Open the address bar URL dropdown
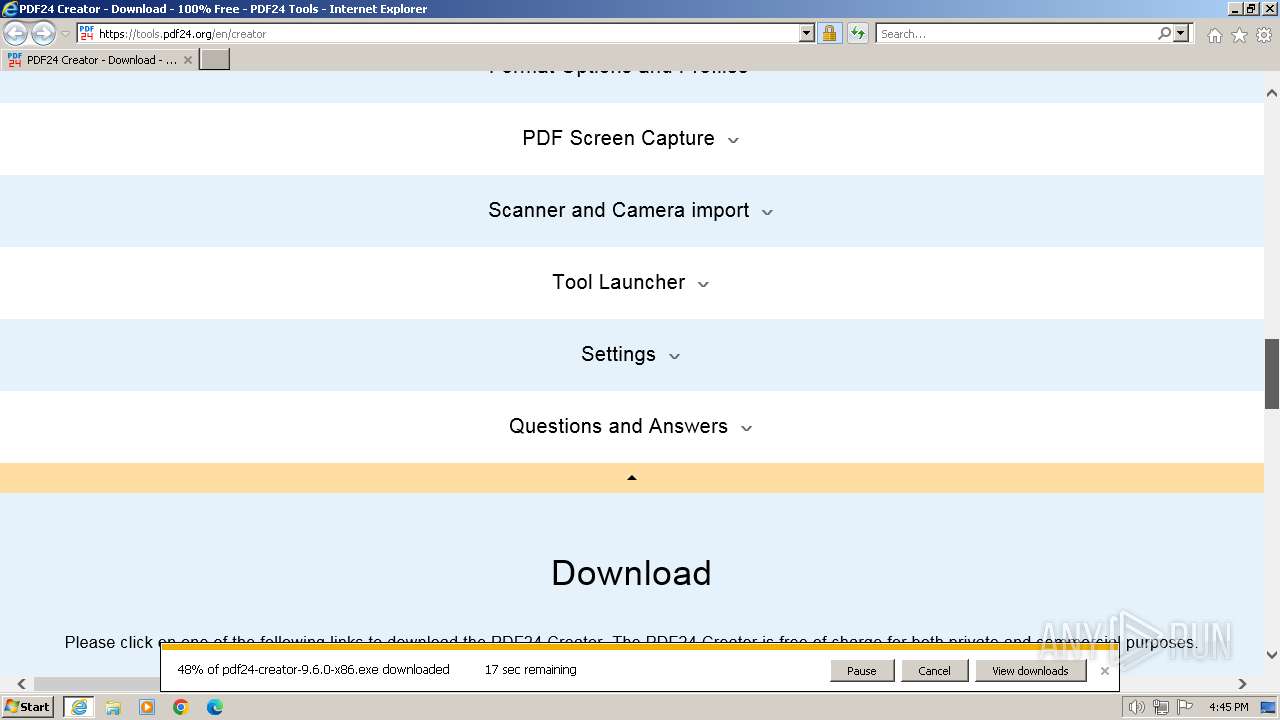This screenshot has width=1280, height=720. click(807, 33)
